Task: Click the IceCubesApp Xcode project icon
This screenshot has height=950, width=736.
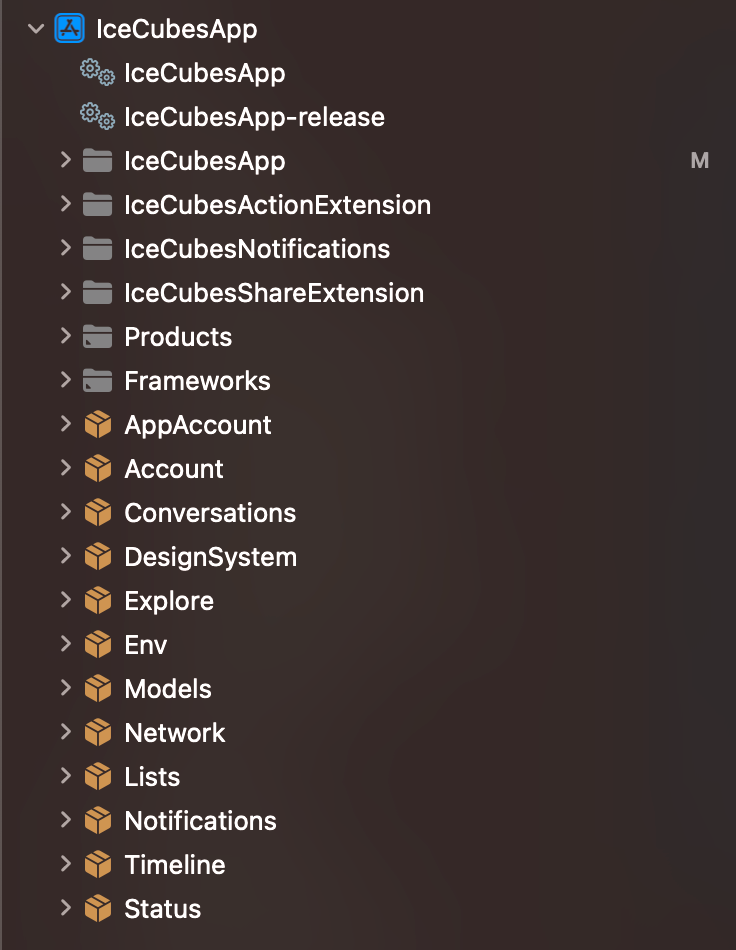Action: pos(70,28)
